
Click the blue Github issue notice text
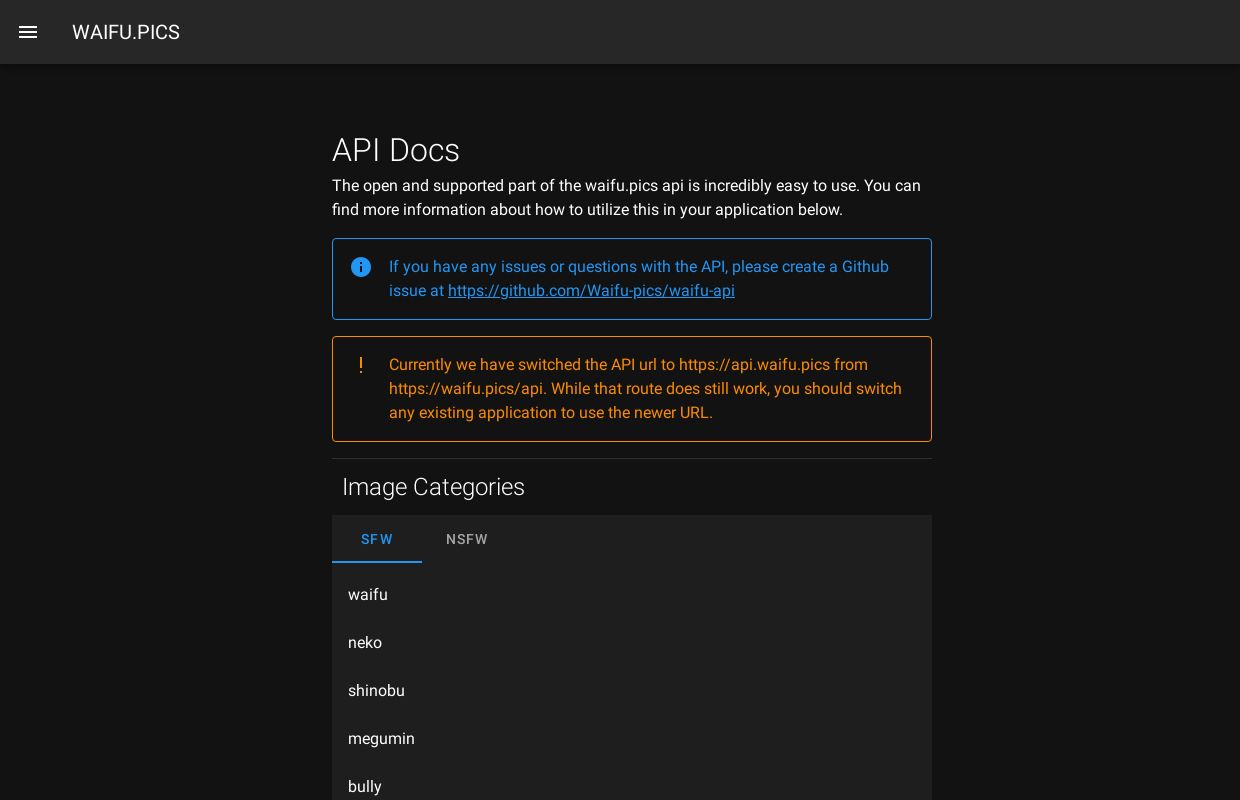639,279
